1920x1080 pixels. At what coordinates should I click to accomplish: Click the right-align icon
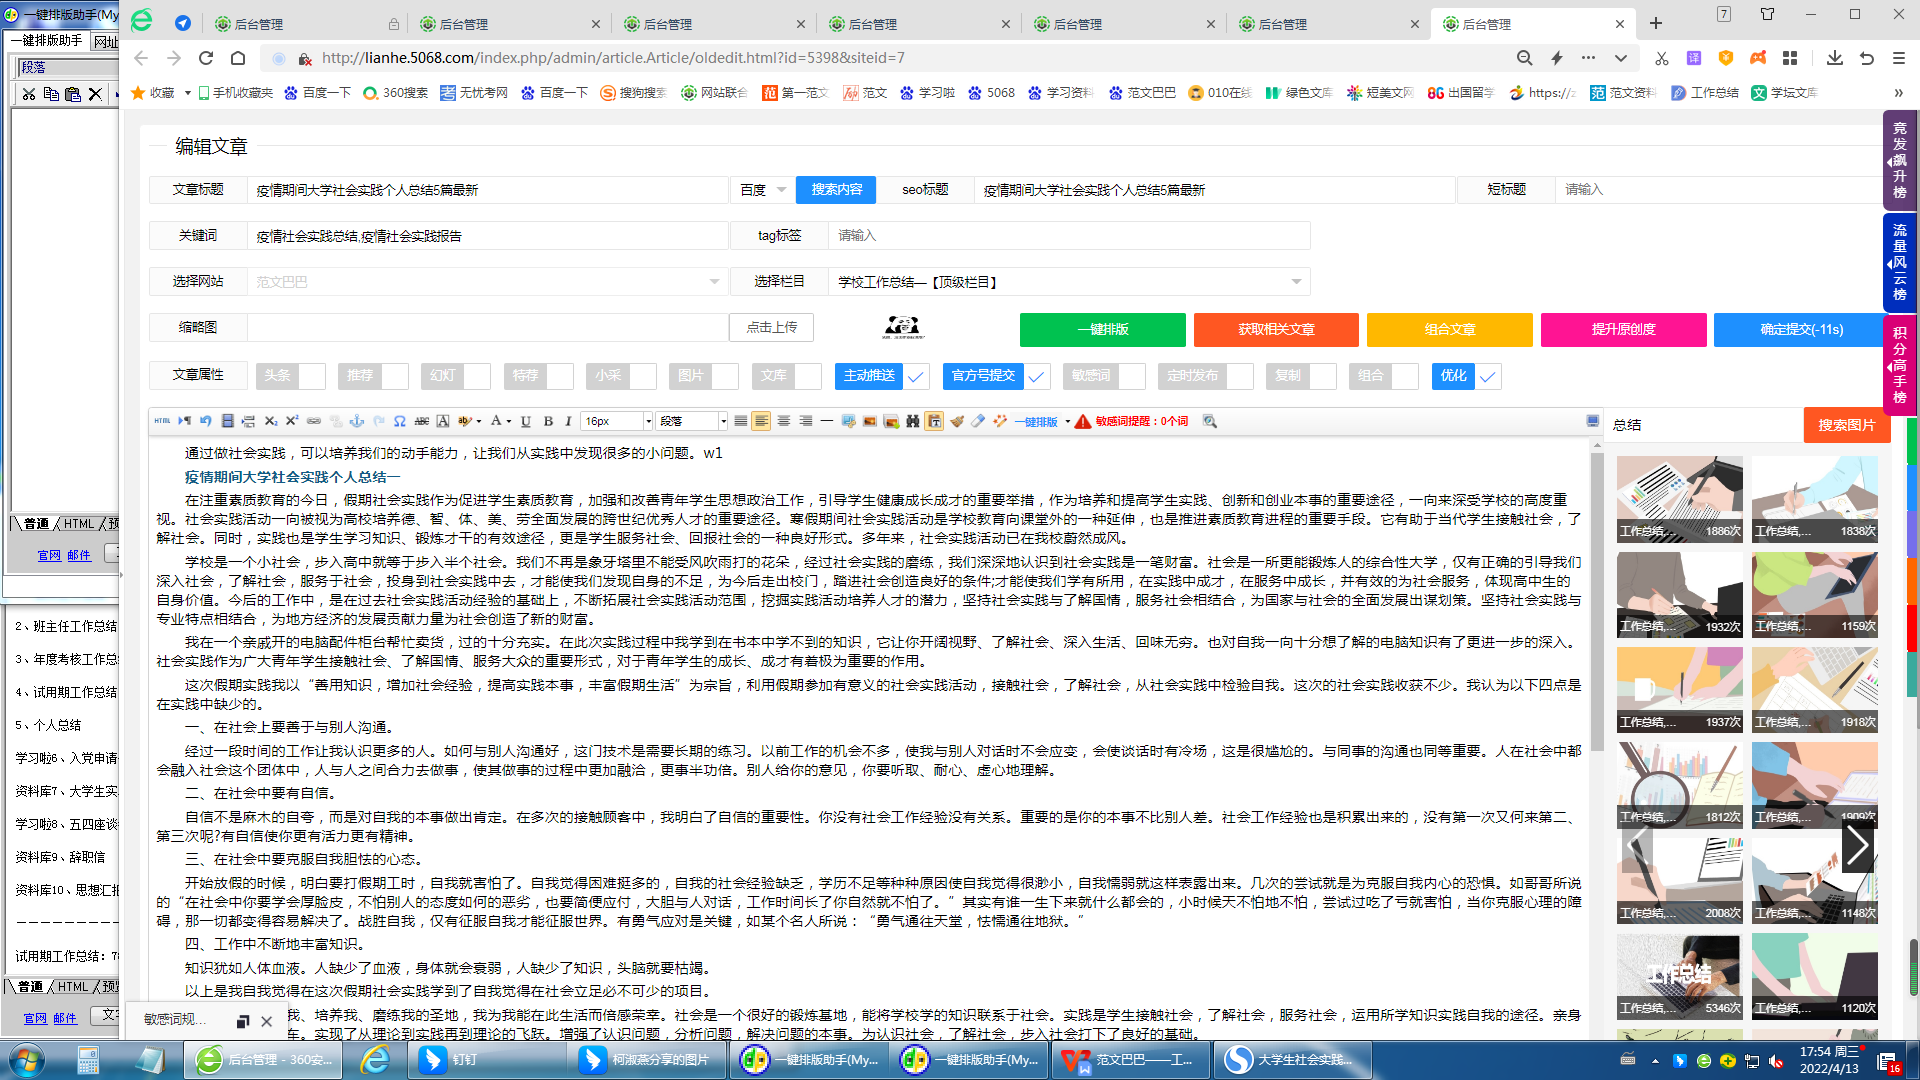pos(805,421)
